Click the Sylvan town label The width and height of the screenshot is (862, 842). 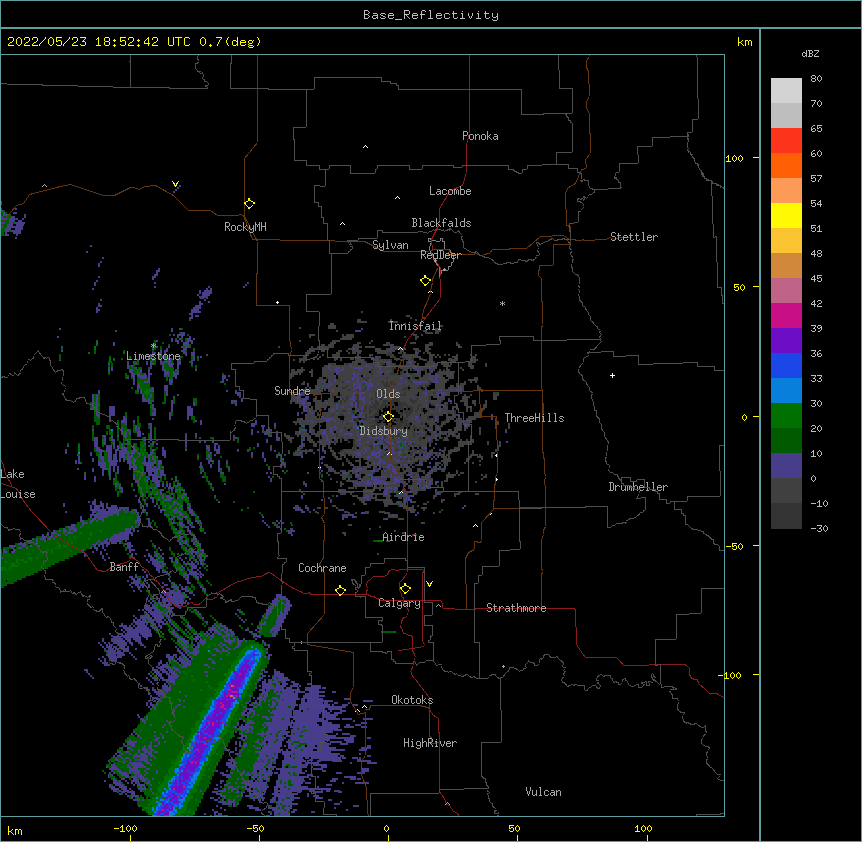[x=390, y=245]
